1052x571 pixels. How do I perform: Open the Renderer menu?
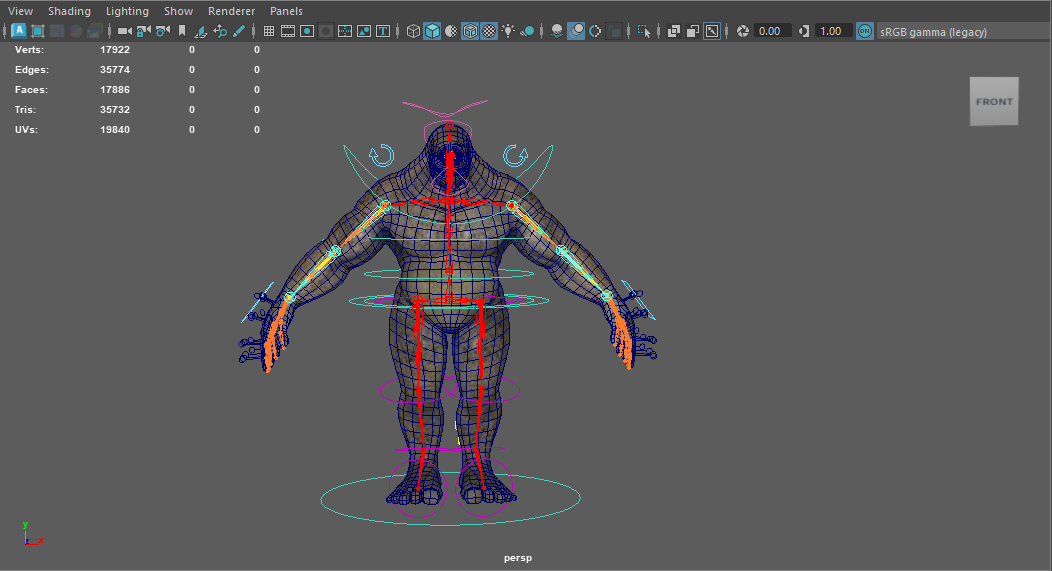pos(231,11)
